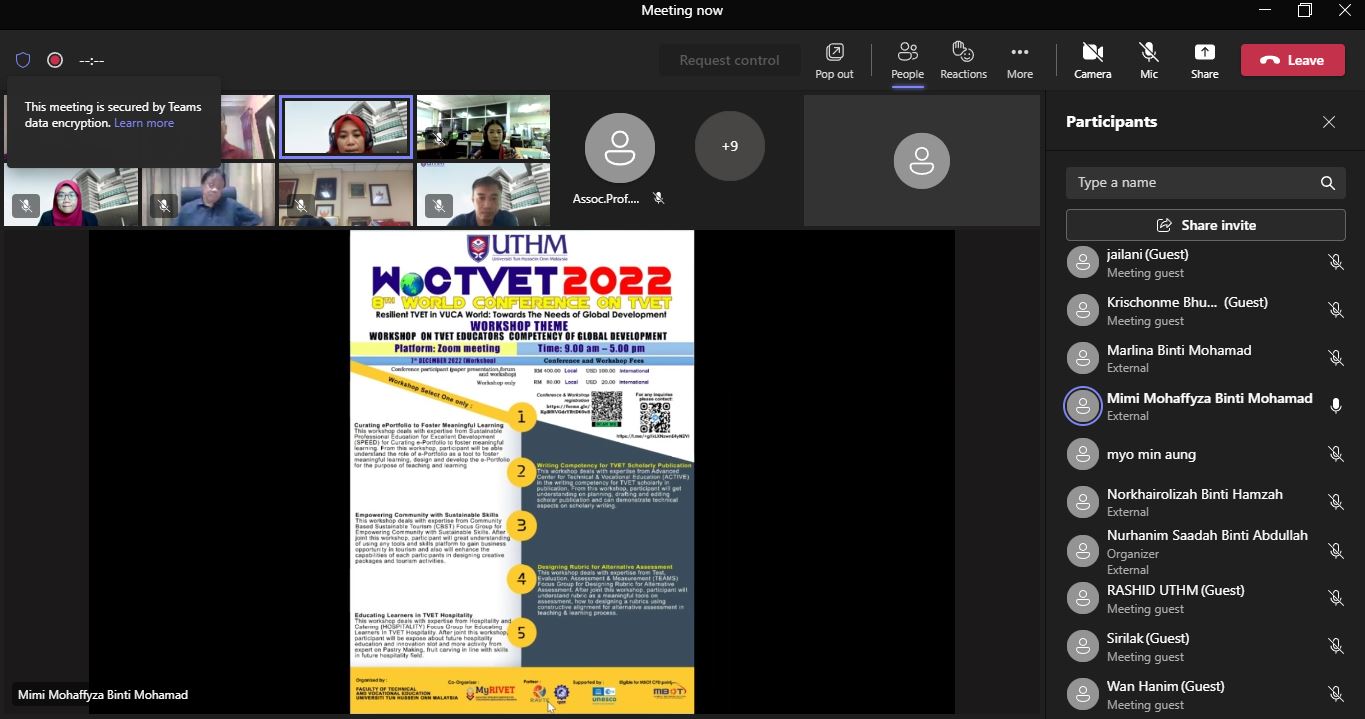Click myo min aung mic icon
This screenshot has height=719, width=1365.
pos(1335,454)
